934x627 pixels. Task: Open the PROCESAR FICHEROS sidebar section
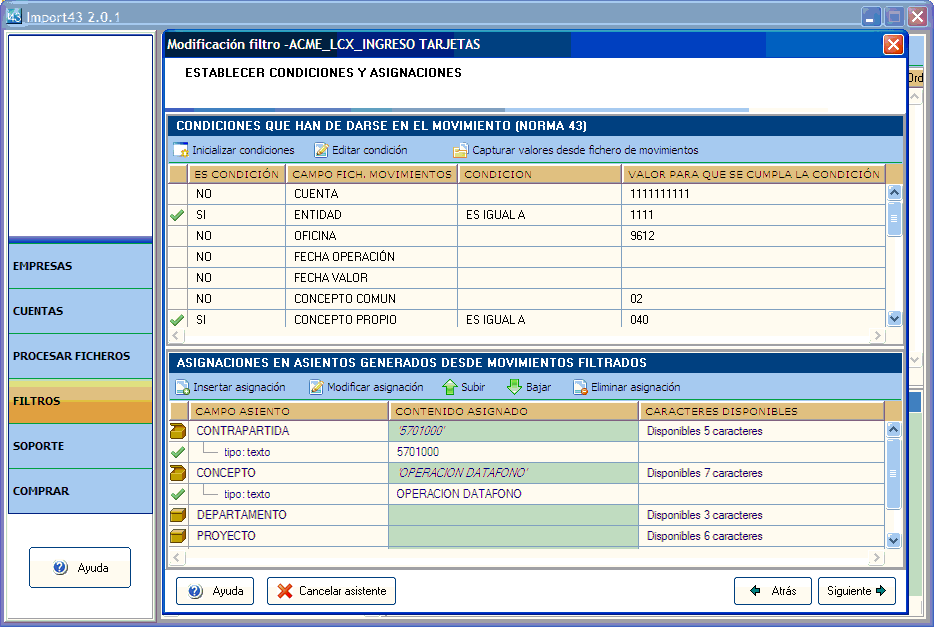80,356
